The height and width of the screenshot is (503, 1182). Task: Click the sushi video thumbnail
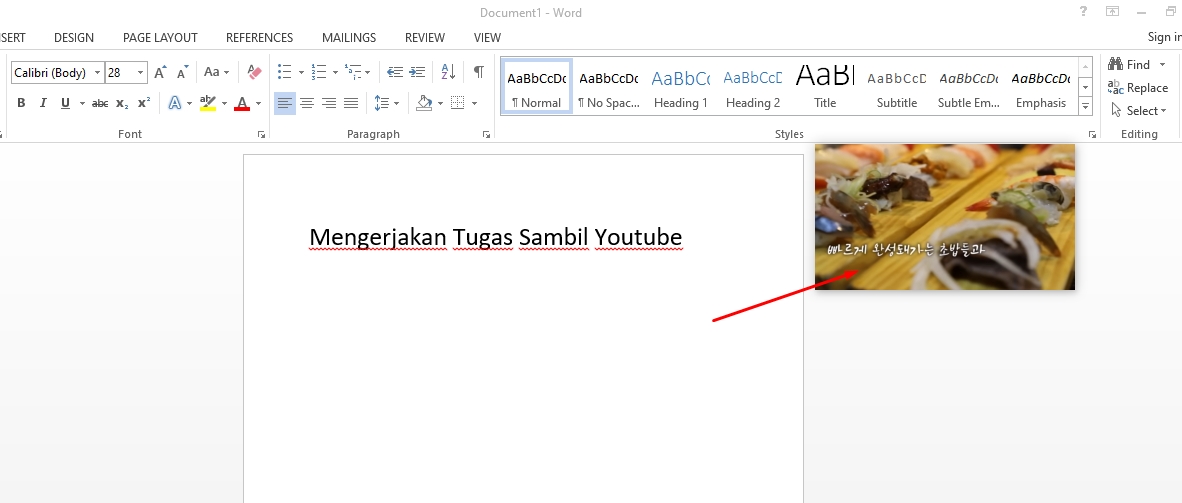(945, 216)
